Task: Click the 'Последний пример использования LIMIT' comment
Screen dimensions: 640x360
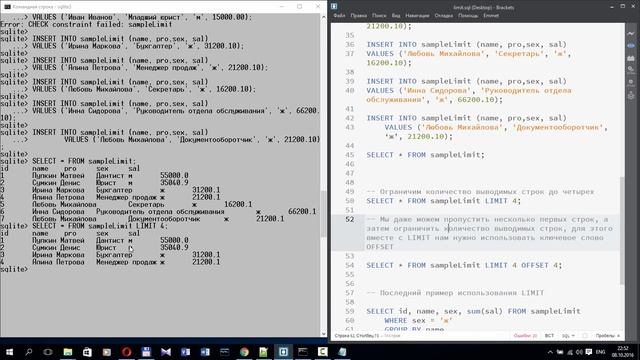Action: tap(455, 293)
